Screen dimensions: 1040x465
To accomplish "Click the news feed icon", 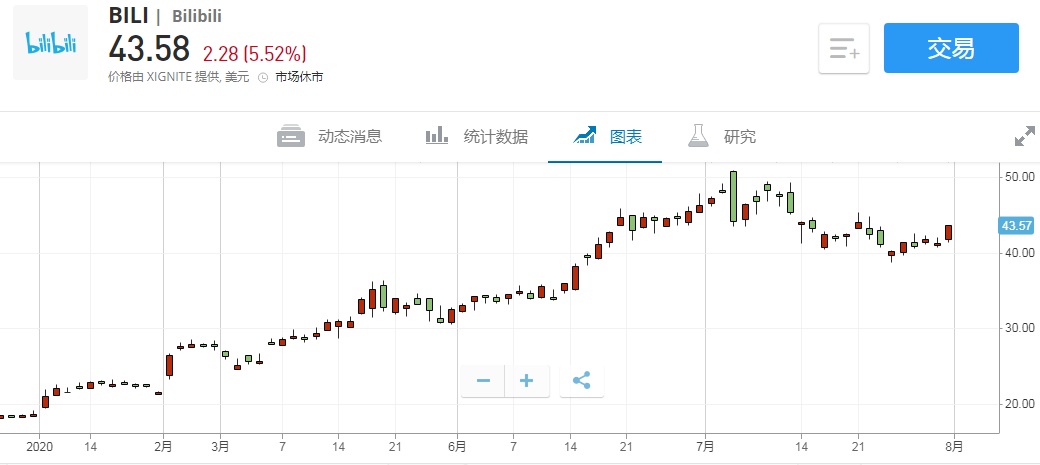I will click(291, 137).
